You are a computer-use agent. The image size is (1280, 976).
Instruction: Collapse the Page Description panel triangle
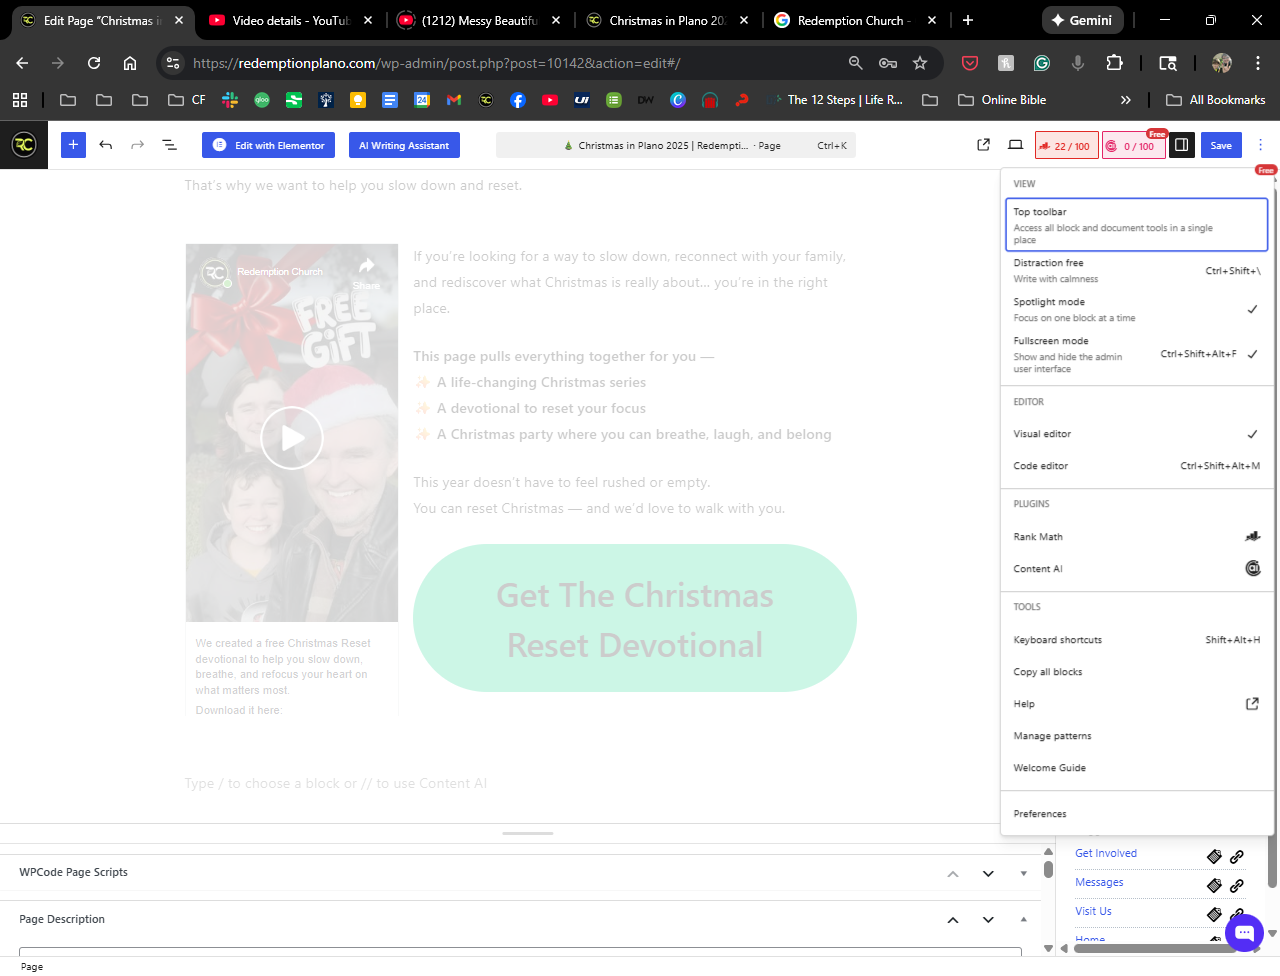[1023, 919]
